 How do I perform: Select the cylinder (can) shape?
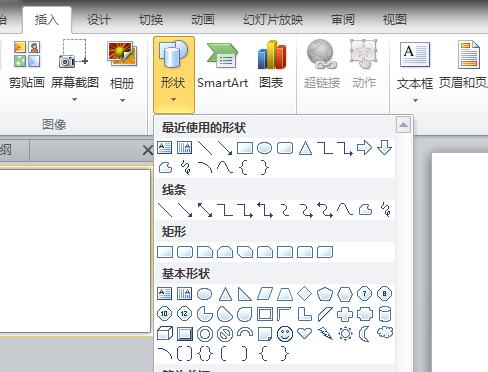click(385, 314)
